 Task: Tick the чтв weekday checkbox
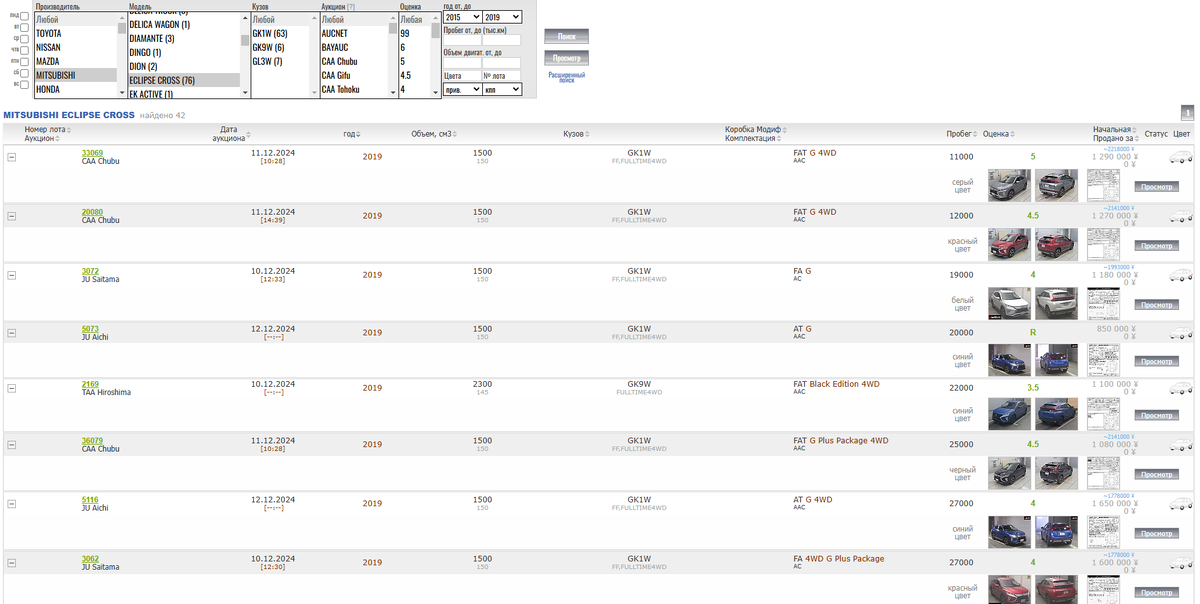(24, 49)
